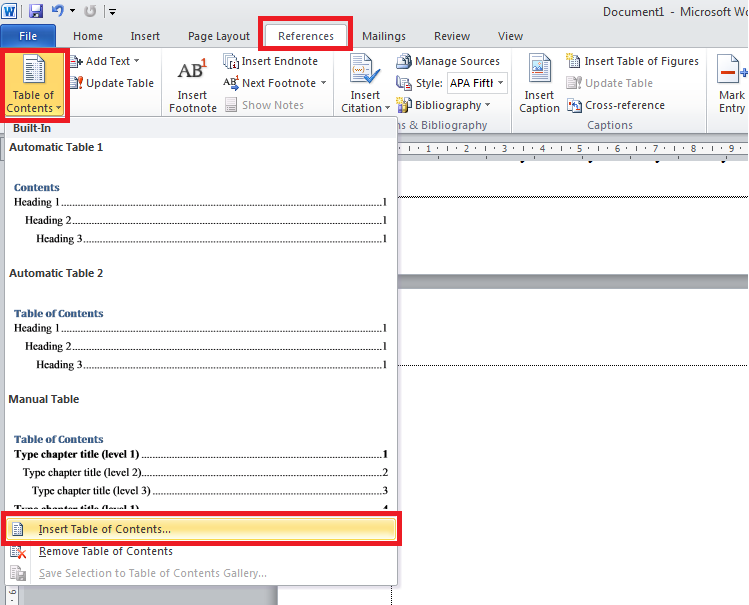Click the Word application icon in title bar
Screen dimensions: 749x605
(9, 11)
